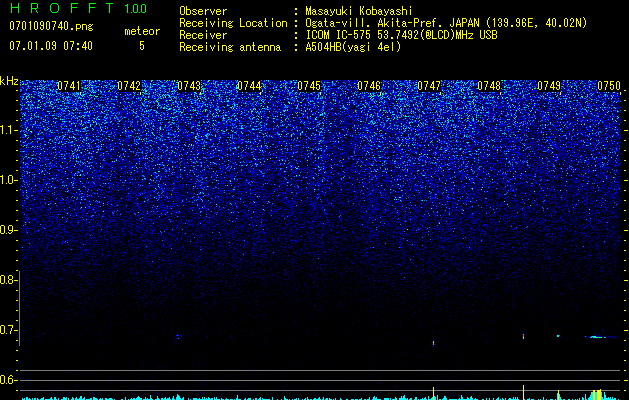Click the meteor label
Viewport: 629px width, 400px height.
click(142, 31)
